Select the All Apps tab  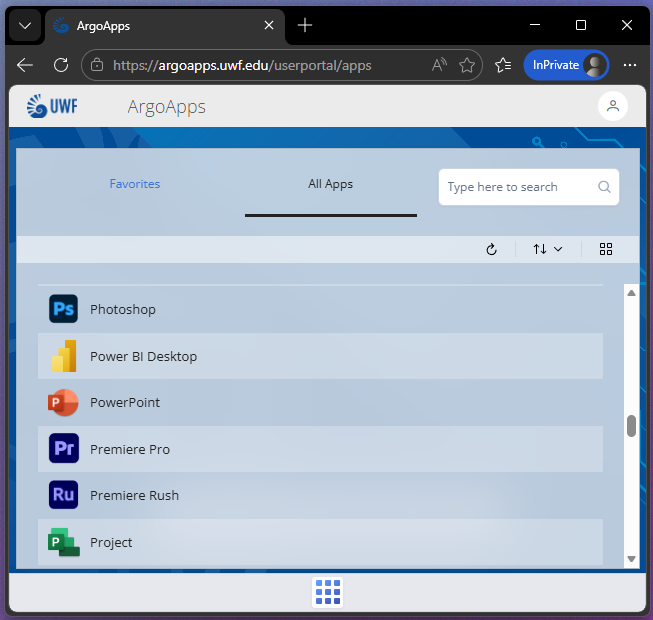pos(331,184)
